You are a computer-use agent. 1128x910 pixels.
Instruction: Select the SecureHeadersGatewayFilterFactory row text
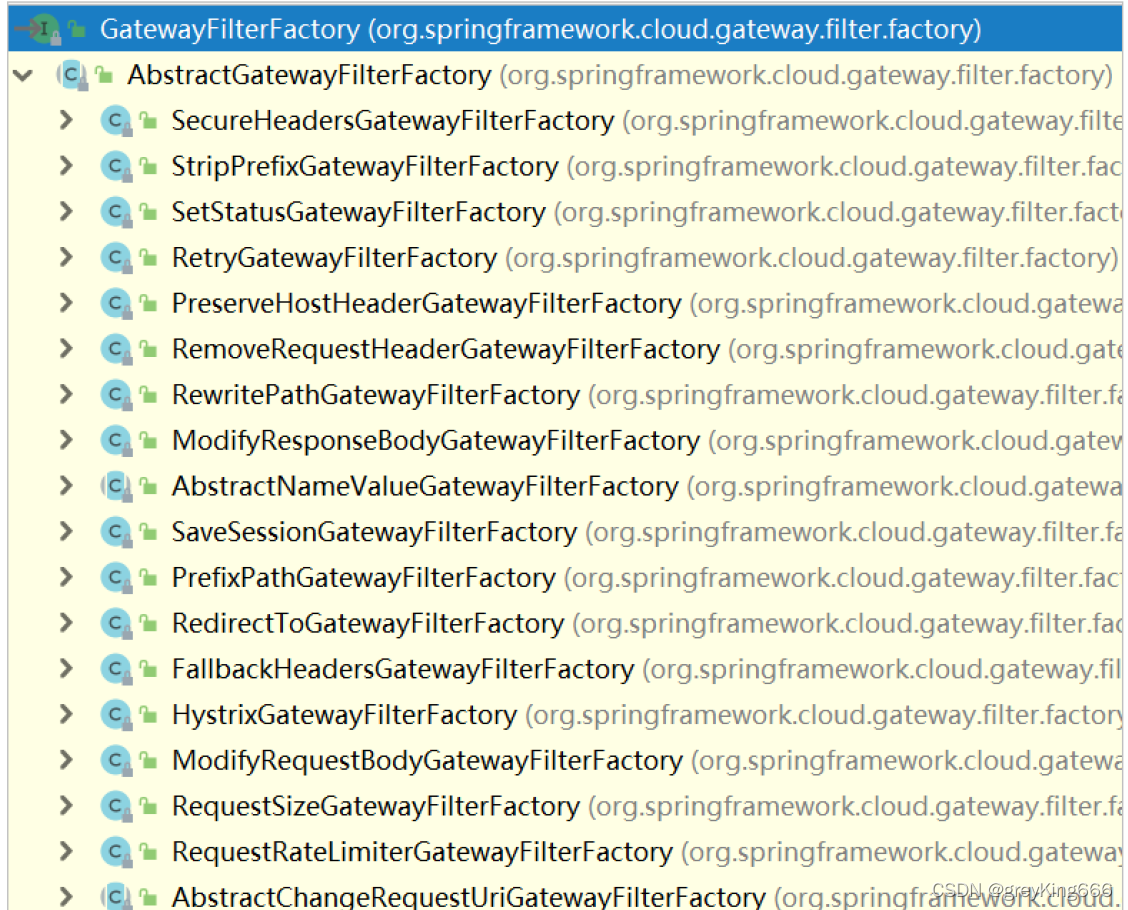click(x=646, y=121)
